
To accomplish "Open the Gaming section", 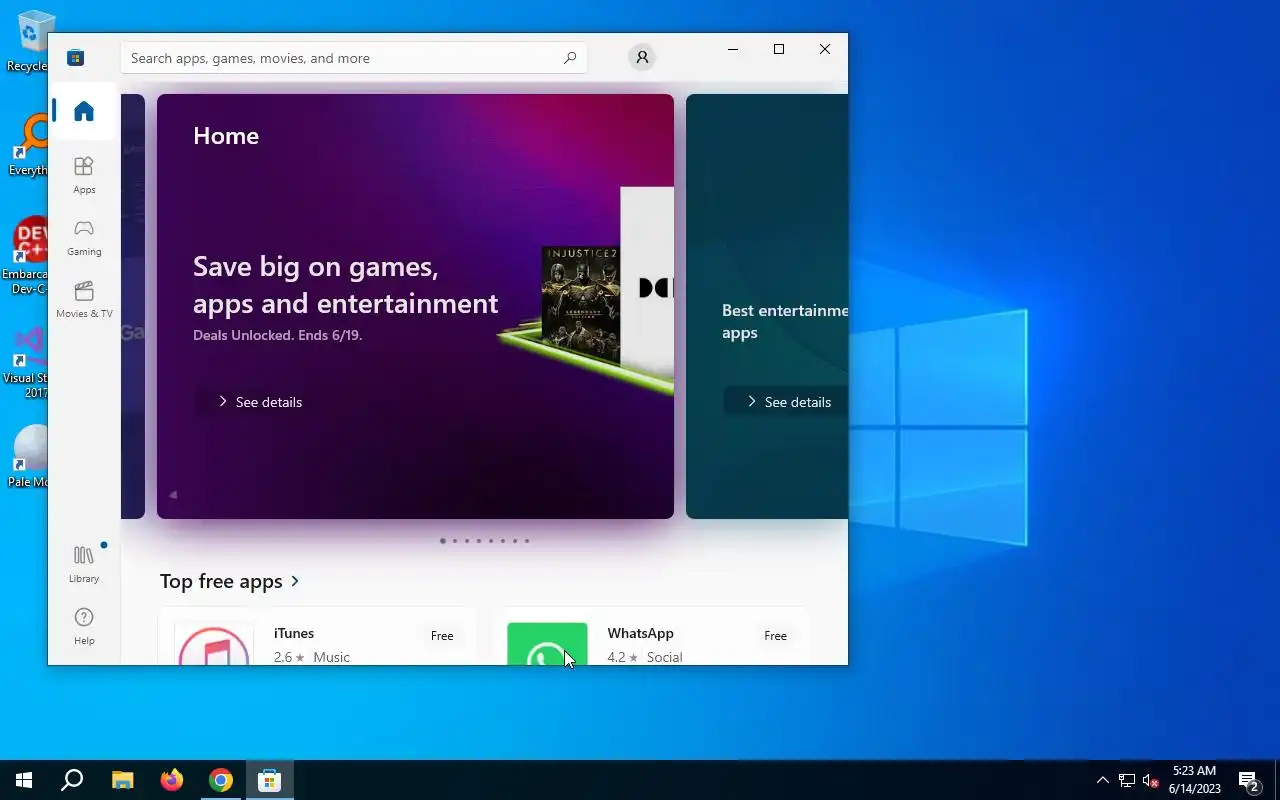I will point(84,237).
